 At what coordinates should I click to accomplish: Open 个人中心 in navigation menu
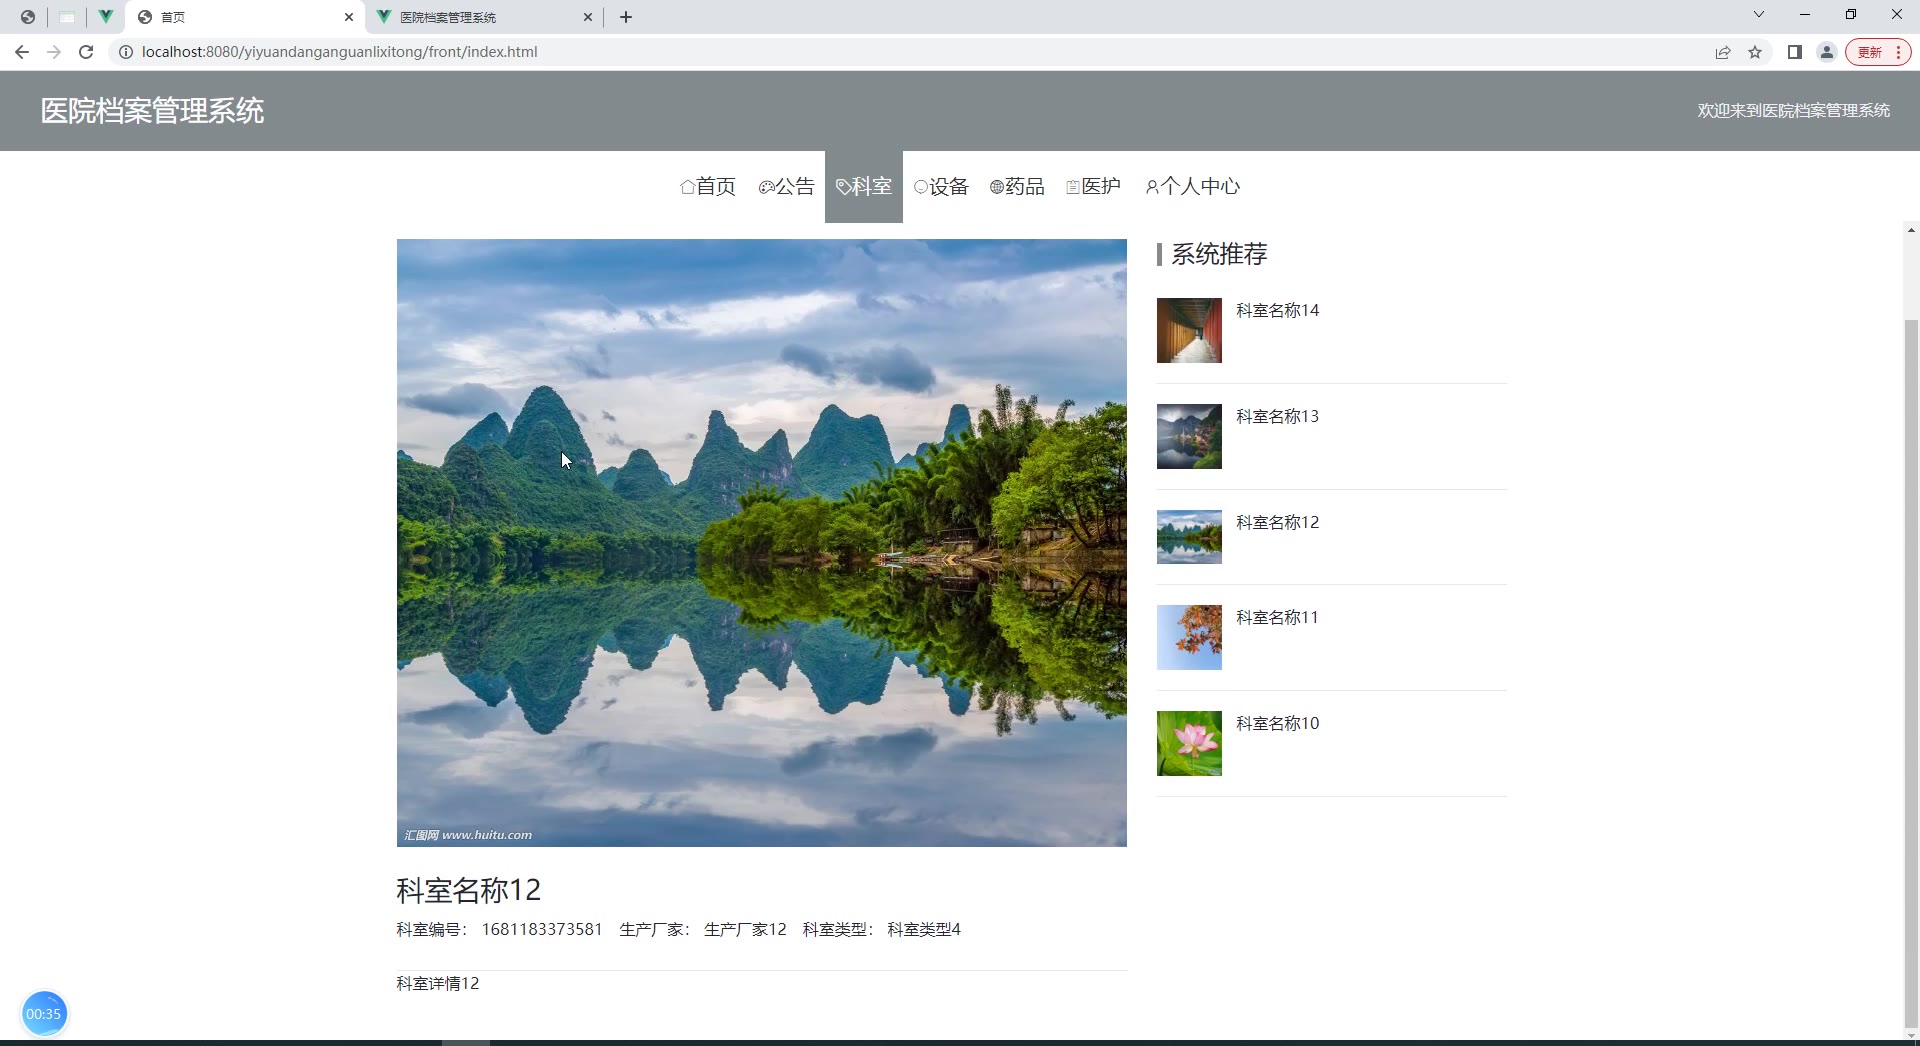coord(1192,186)
